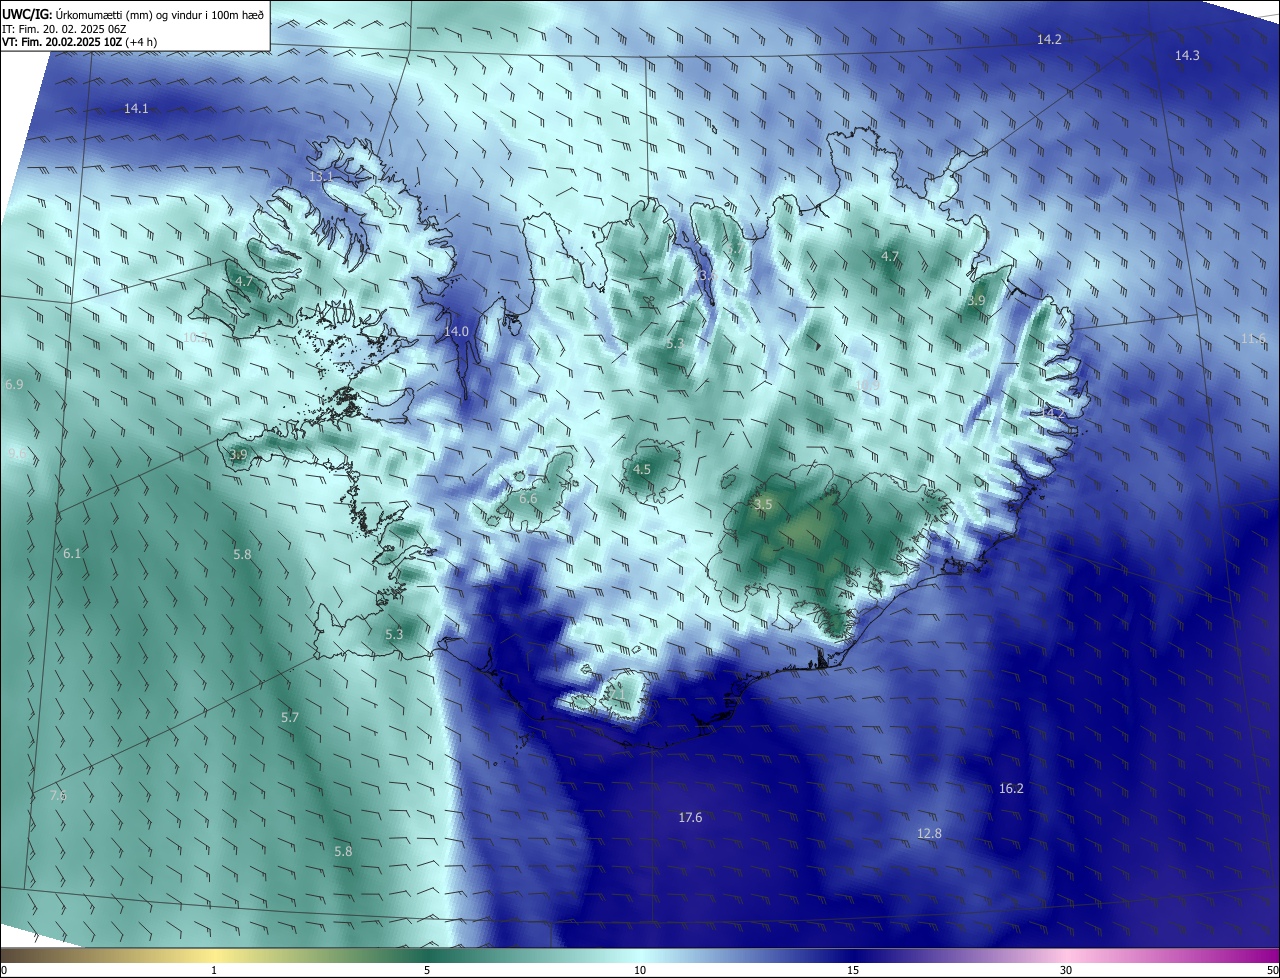This screenshot has height=978, width=1280.
Task: Click the colorbar tick label 30
Action: 1066,970
